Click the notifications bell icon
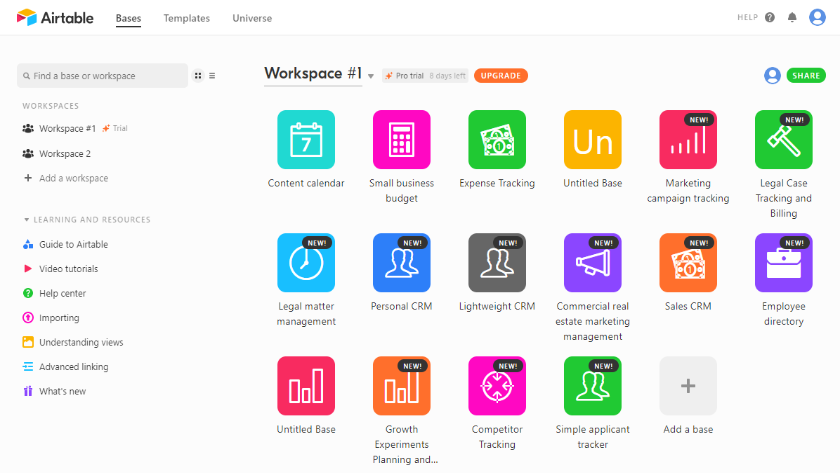This screenshot has width=840, height=473. 792,18
